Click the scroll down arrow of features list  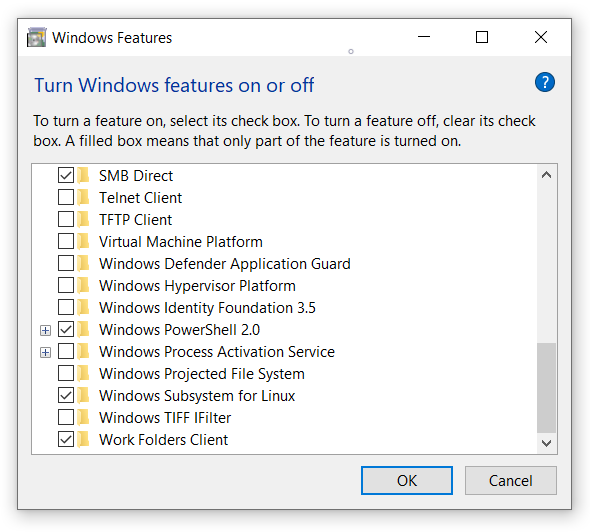546,443
